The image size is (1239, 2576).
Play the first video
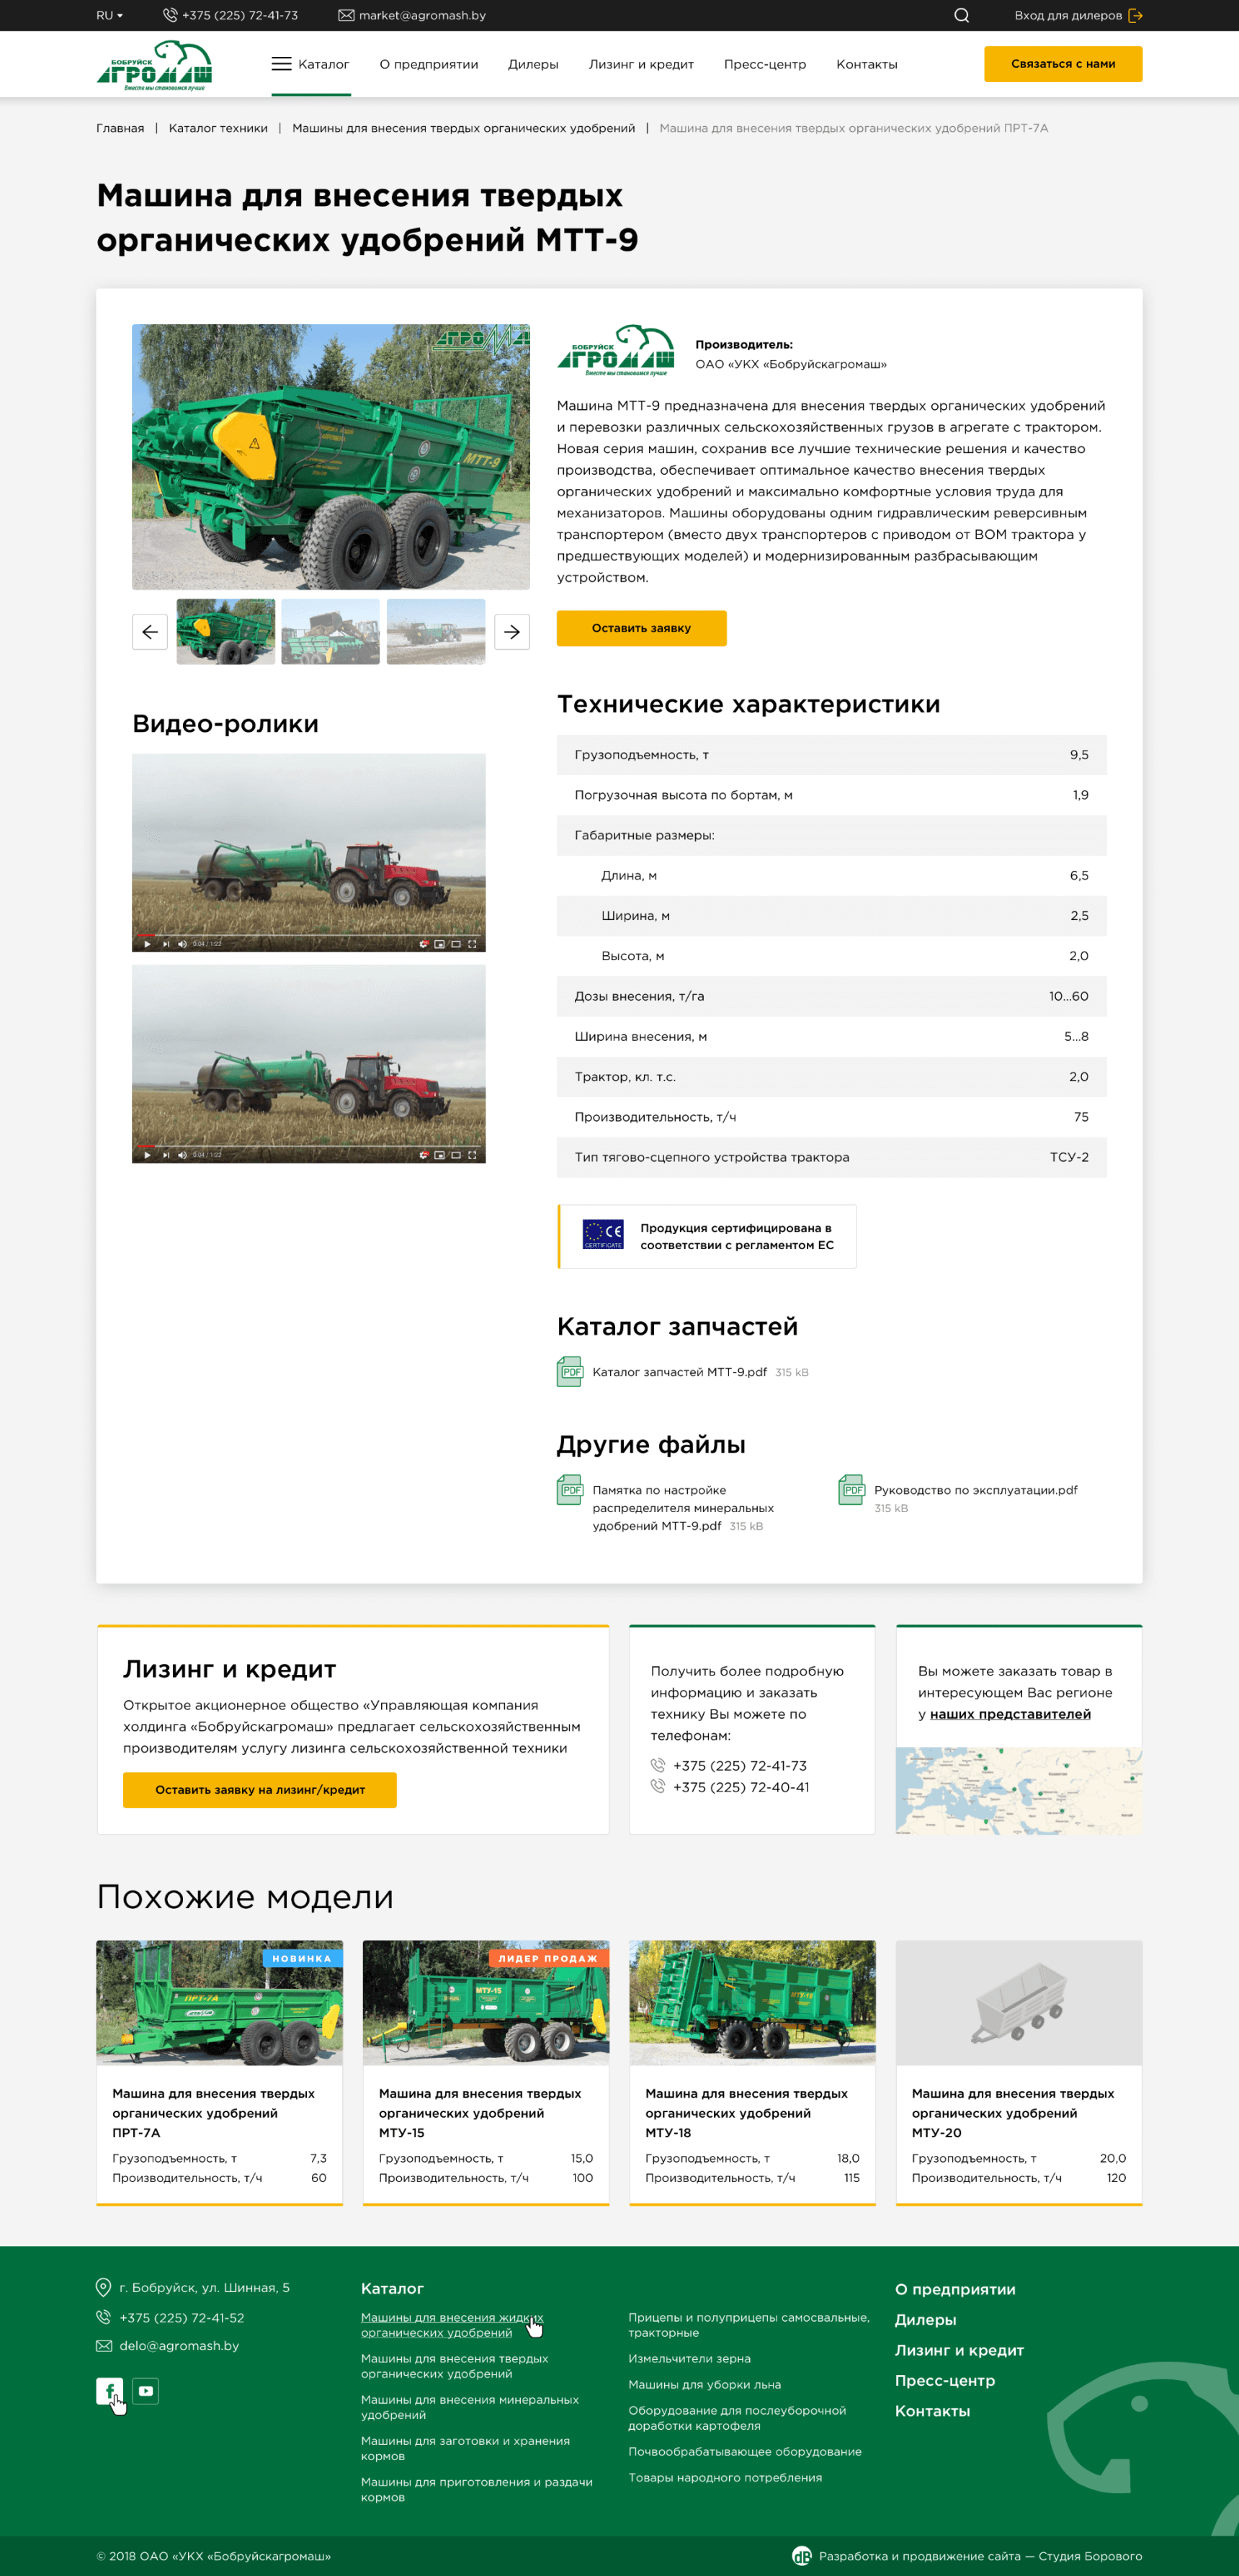coord(147,944)
